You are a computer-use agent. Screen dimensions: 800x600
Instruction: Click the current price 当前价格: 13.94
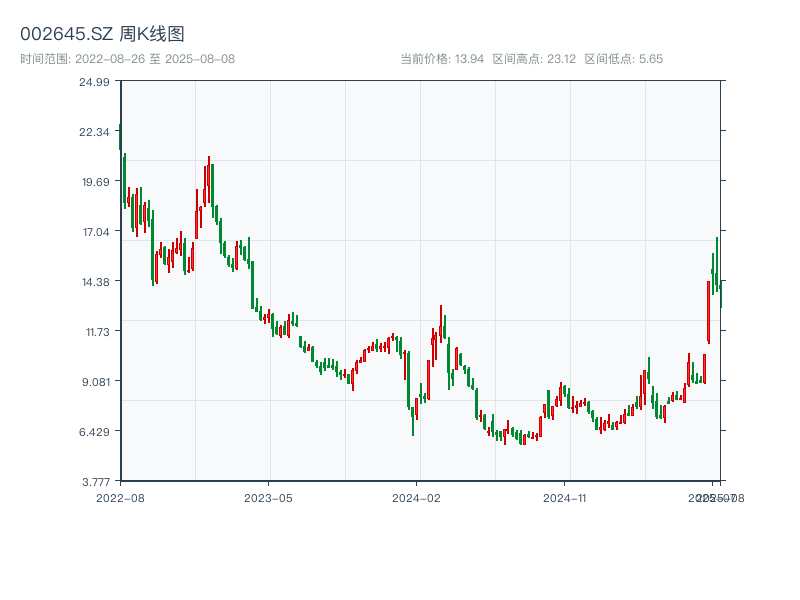pos(442,59)
